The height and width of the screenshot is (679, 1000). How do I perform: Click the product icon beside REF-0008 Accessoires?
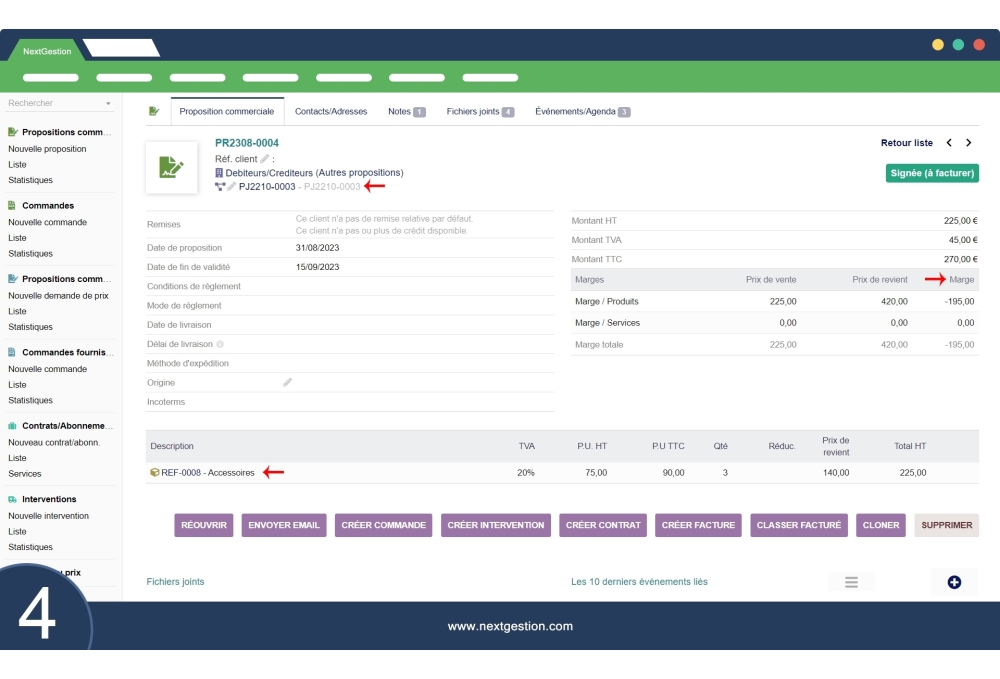[x=154, y=472]
